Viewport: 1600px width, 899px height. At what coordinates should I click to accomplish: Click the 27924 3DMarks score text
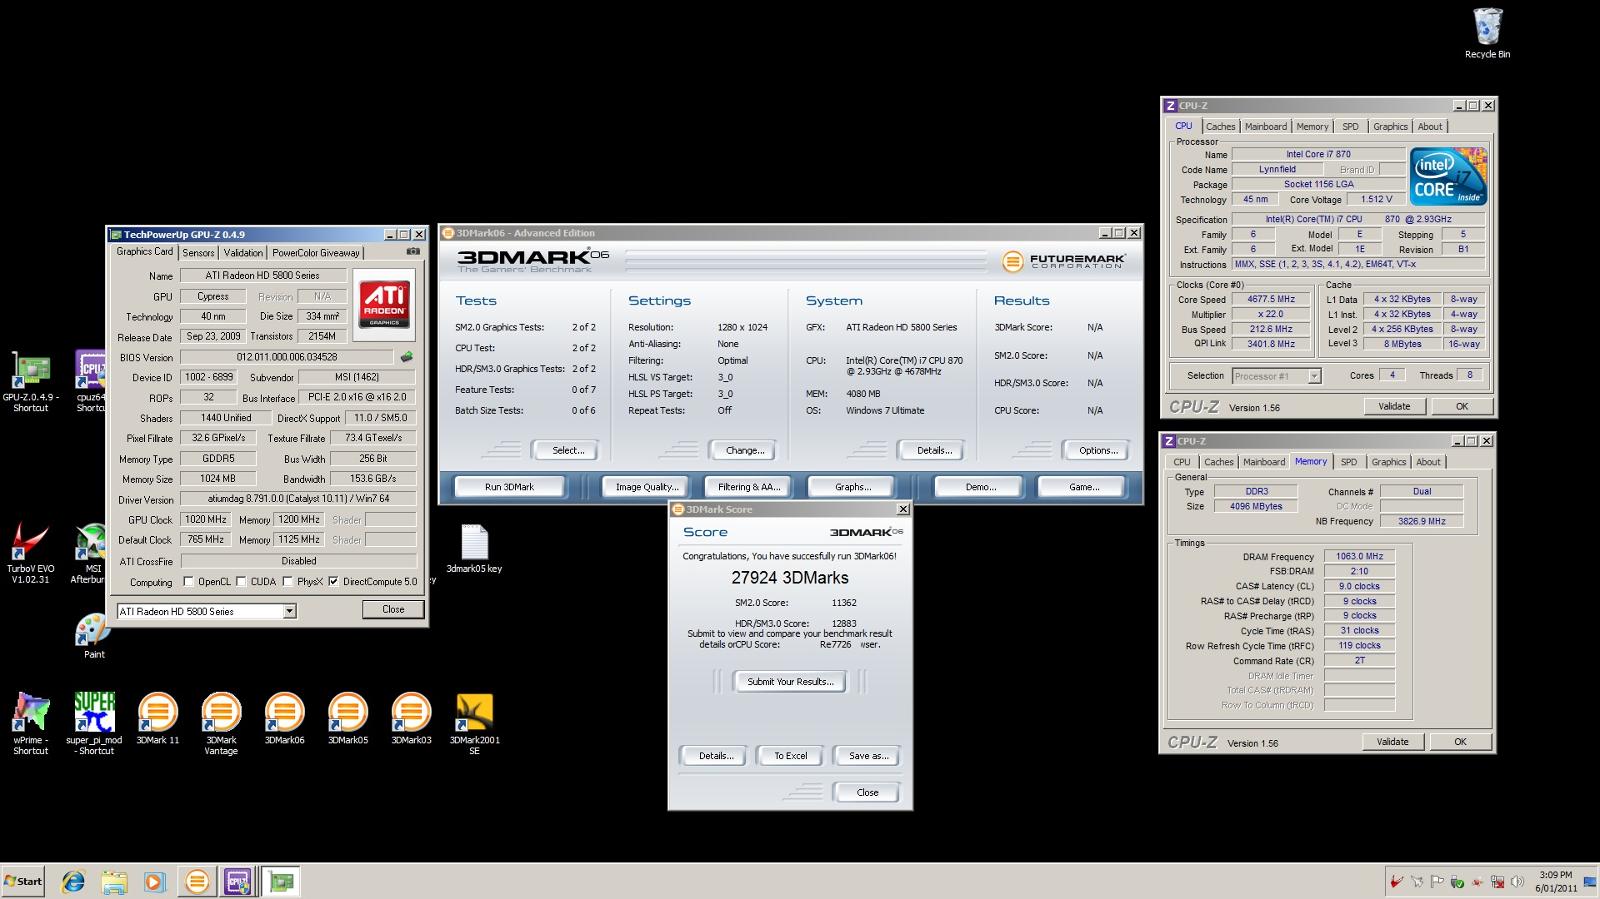790,578
